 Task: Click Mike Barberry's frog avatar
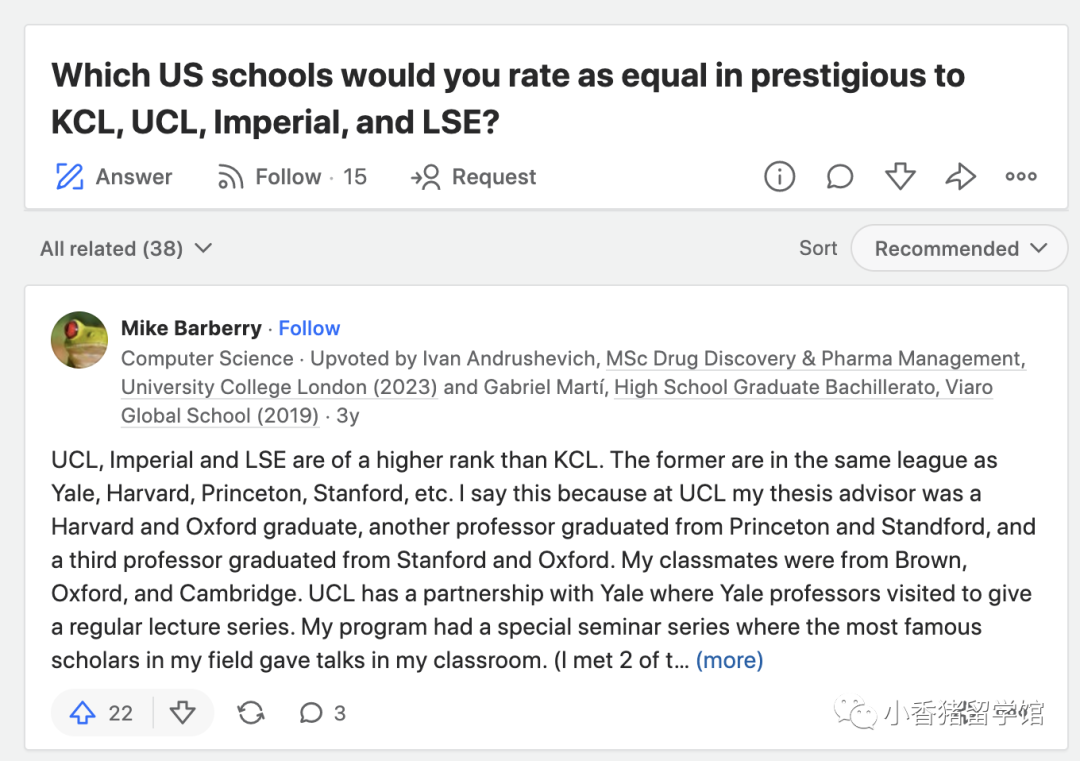coord(79,340)
